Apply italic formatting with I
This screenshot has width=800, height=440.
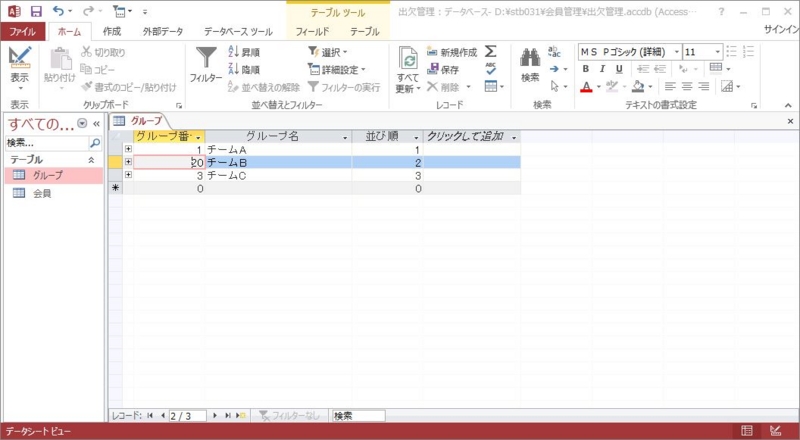point(603,69)
